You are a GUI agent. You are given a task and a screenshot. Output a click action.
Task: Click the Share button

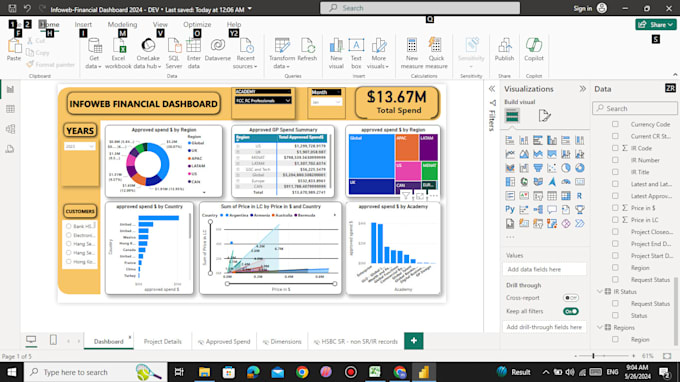pos(656,25)
